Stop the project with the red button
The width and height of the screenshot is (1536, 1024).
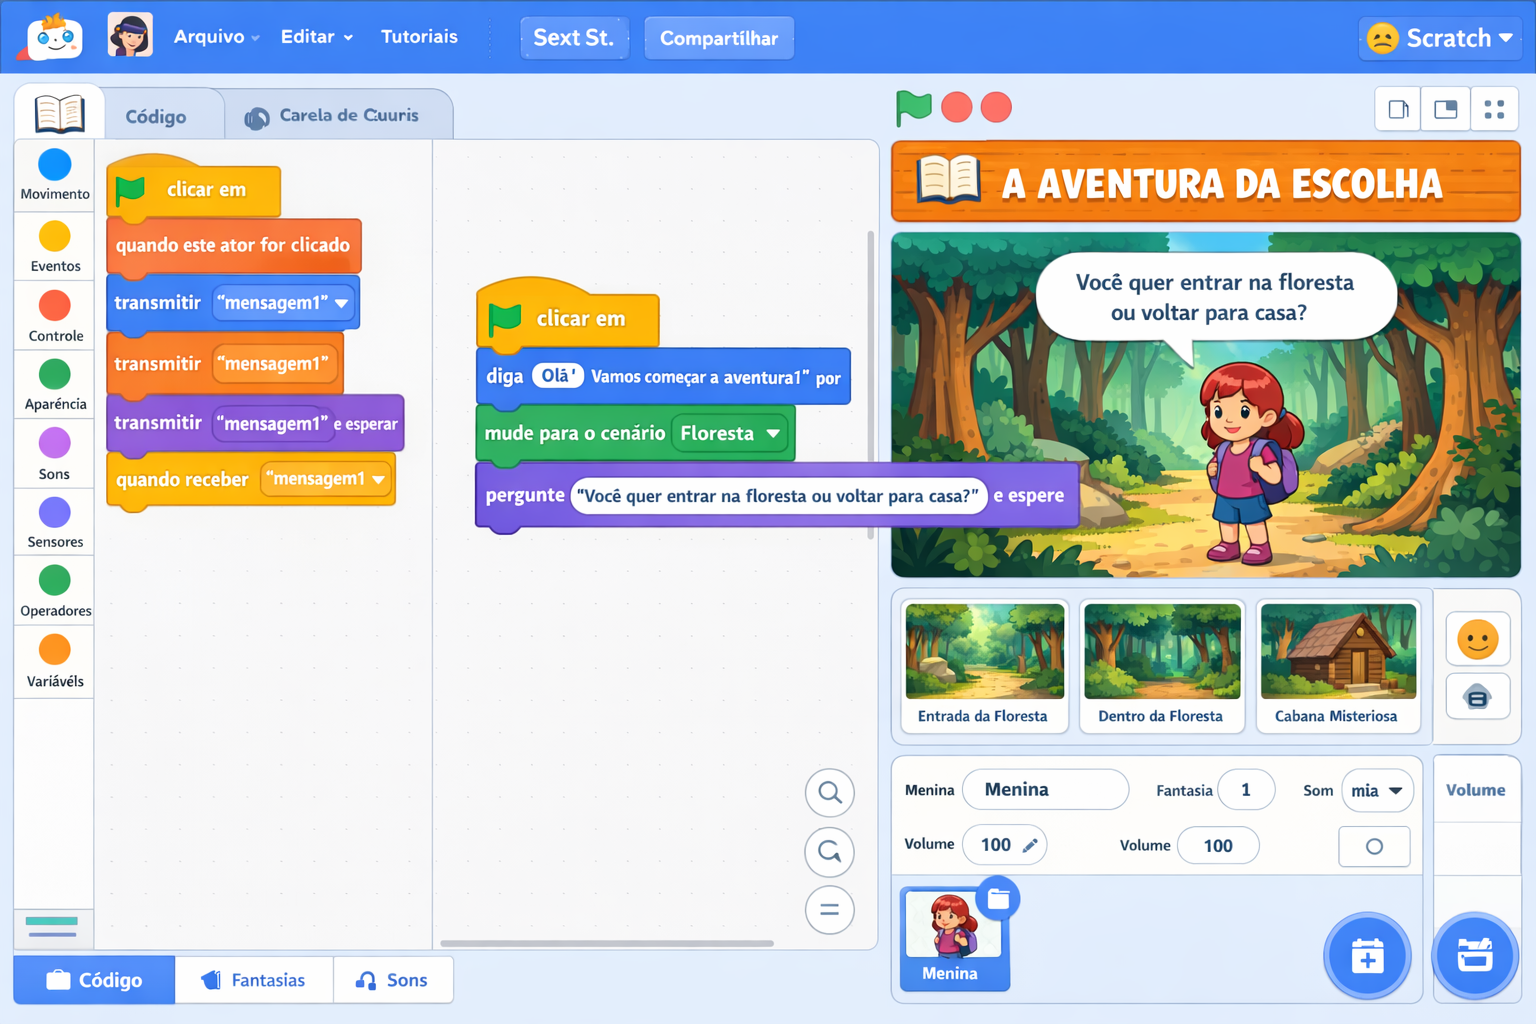pyautogui.click(x=956, y=107)
